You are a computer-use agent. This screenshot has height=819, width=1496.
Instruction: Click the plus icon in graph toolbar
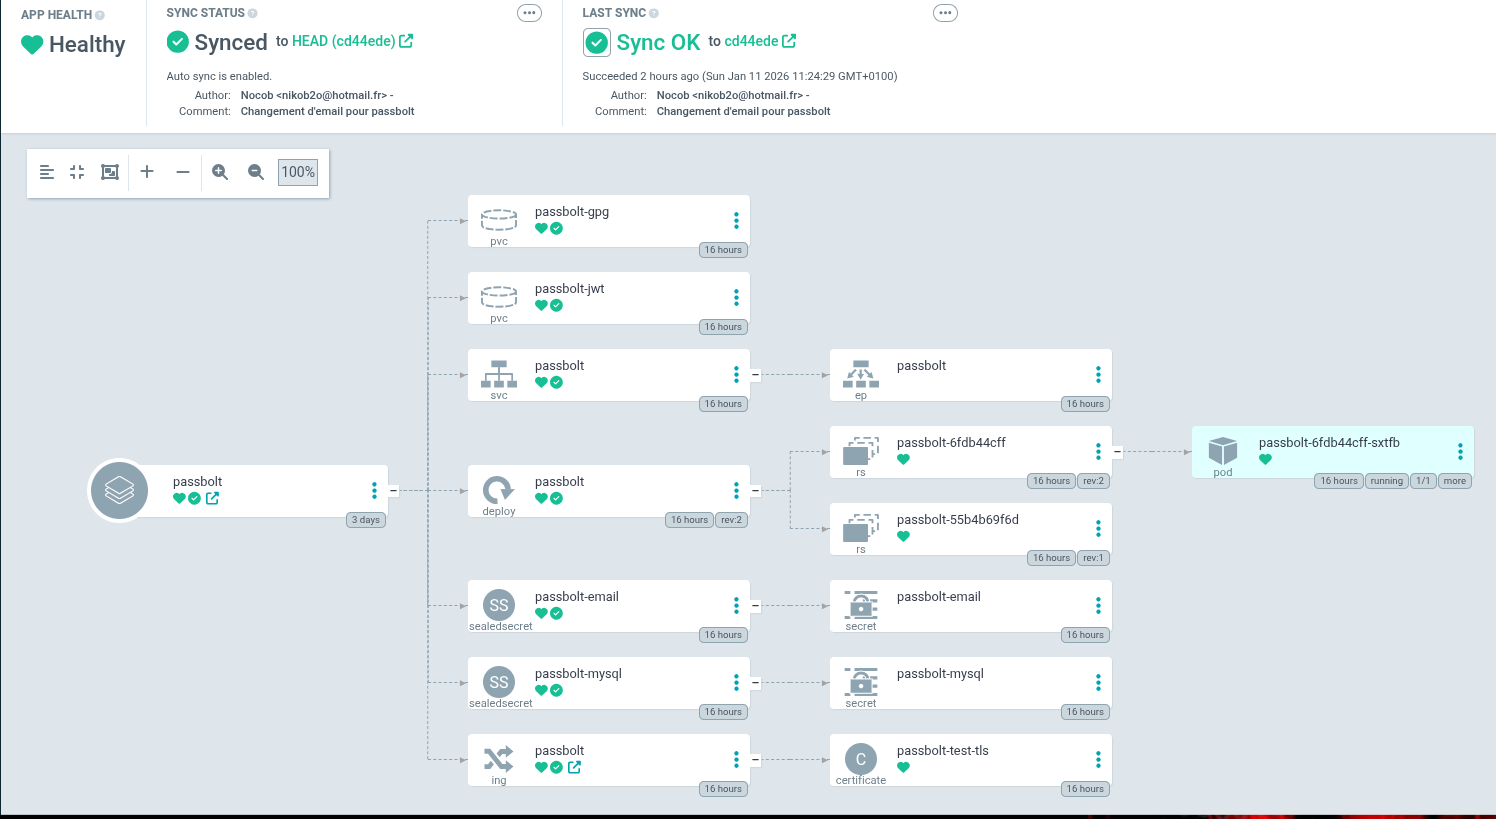[x=147, y=172]
